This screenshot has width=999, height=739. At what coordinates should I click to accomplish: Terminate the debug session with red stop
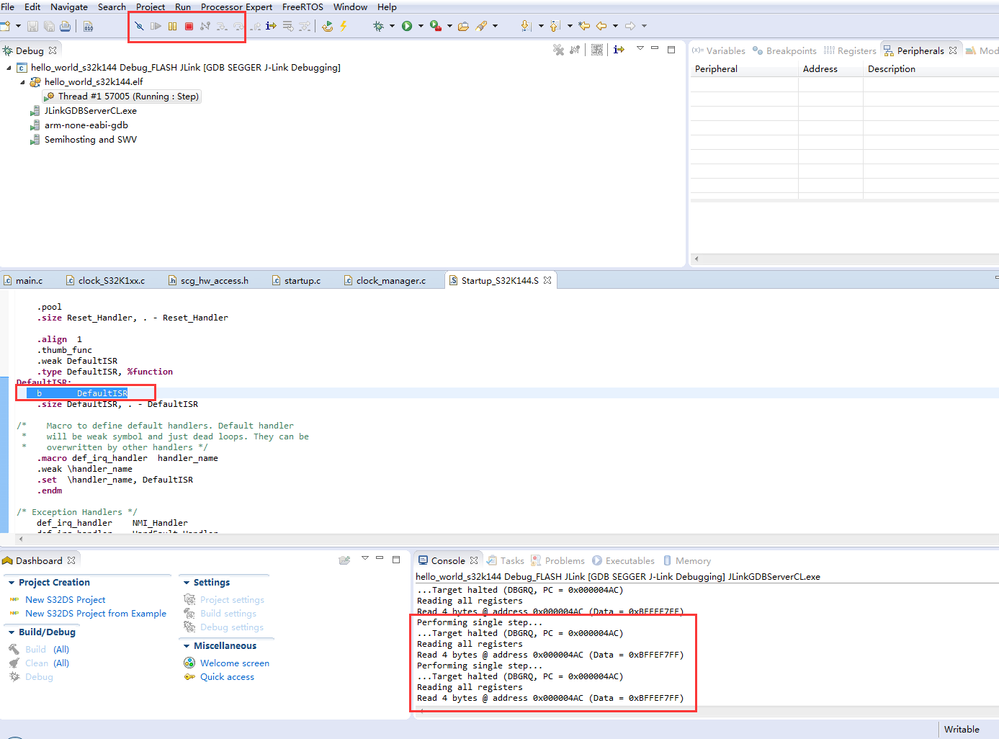pyautogui.click(x=189, y=26)
